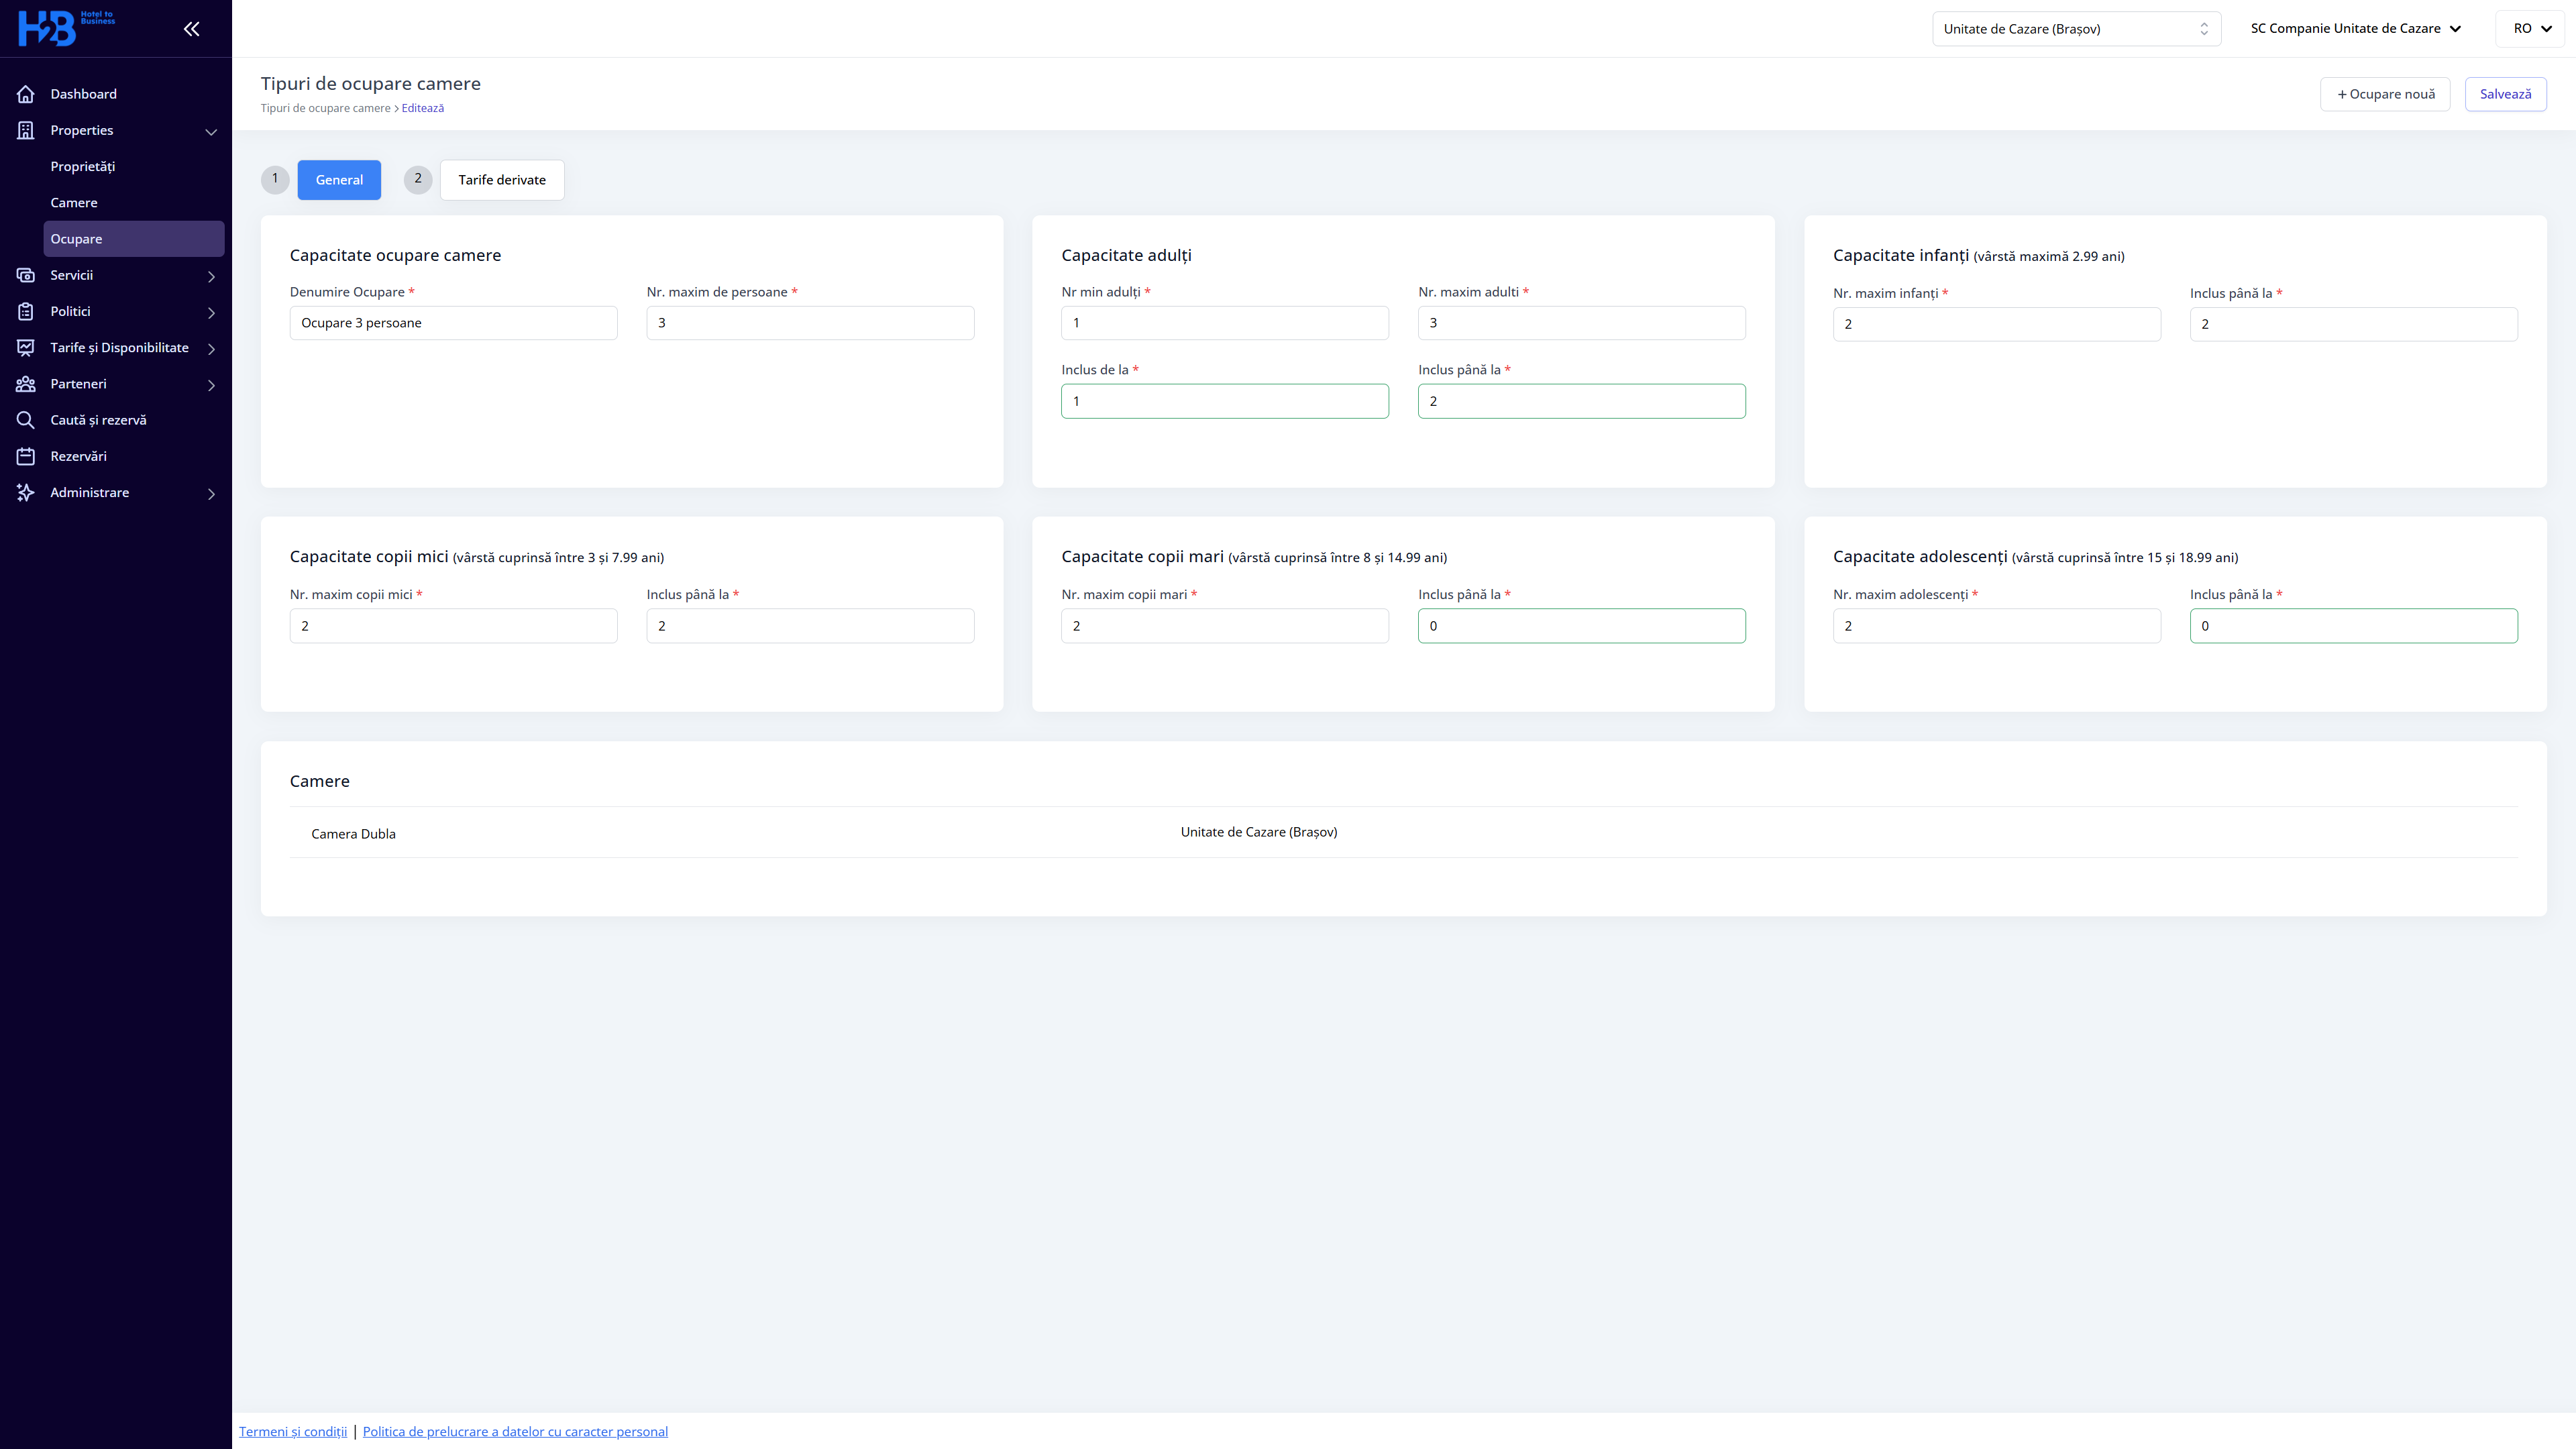Focus the adulți Inclus până la field
The image size is (2576, 1449).
coord(1582,401)
